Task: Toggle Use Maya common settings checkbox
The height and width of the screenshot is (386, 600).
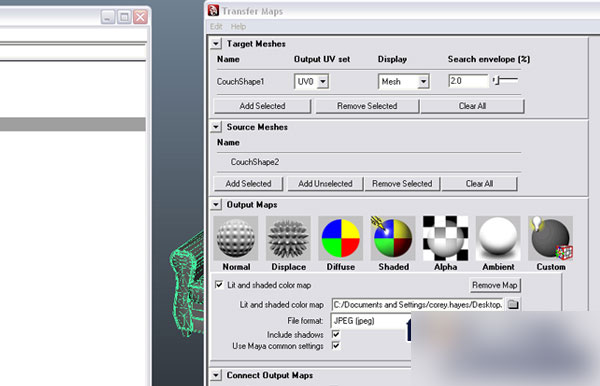Action: (336, 346)
